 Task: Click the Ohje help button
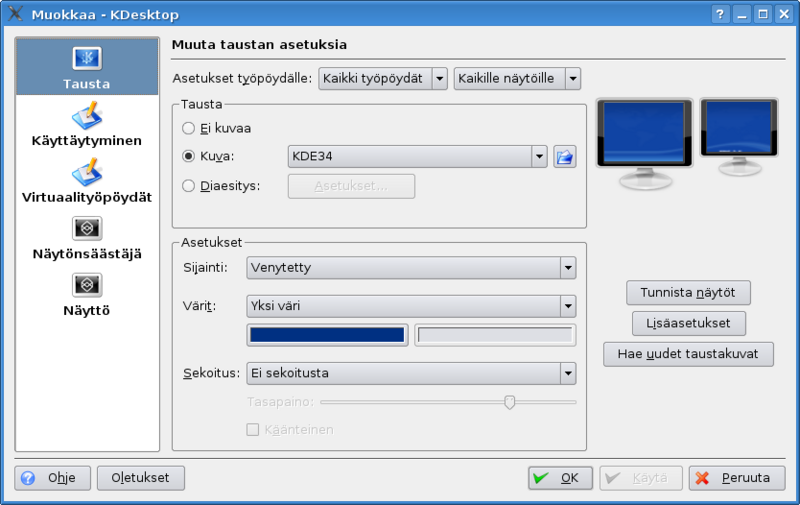(53, 478)
